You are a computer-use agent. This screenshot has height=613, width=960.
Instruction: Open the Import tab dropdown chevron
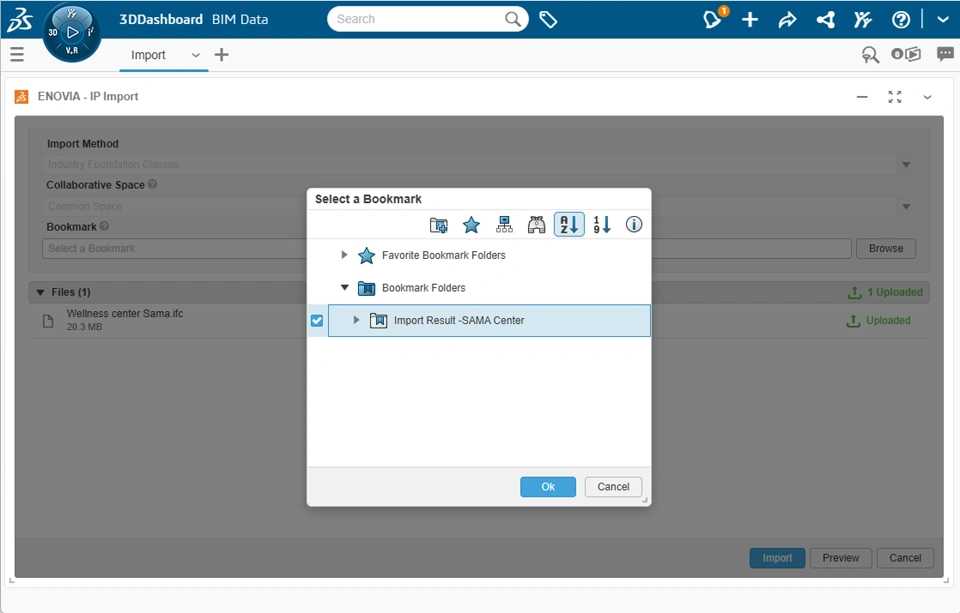click(195, 55)
